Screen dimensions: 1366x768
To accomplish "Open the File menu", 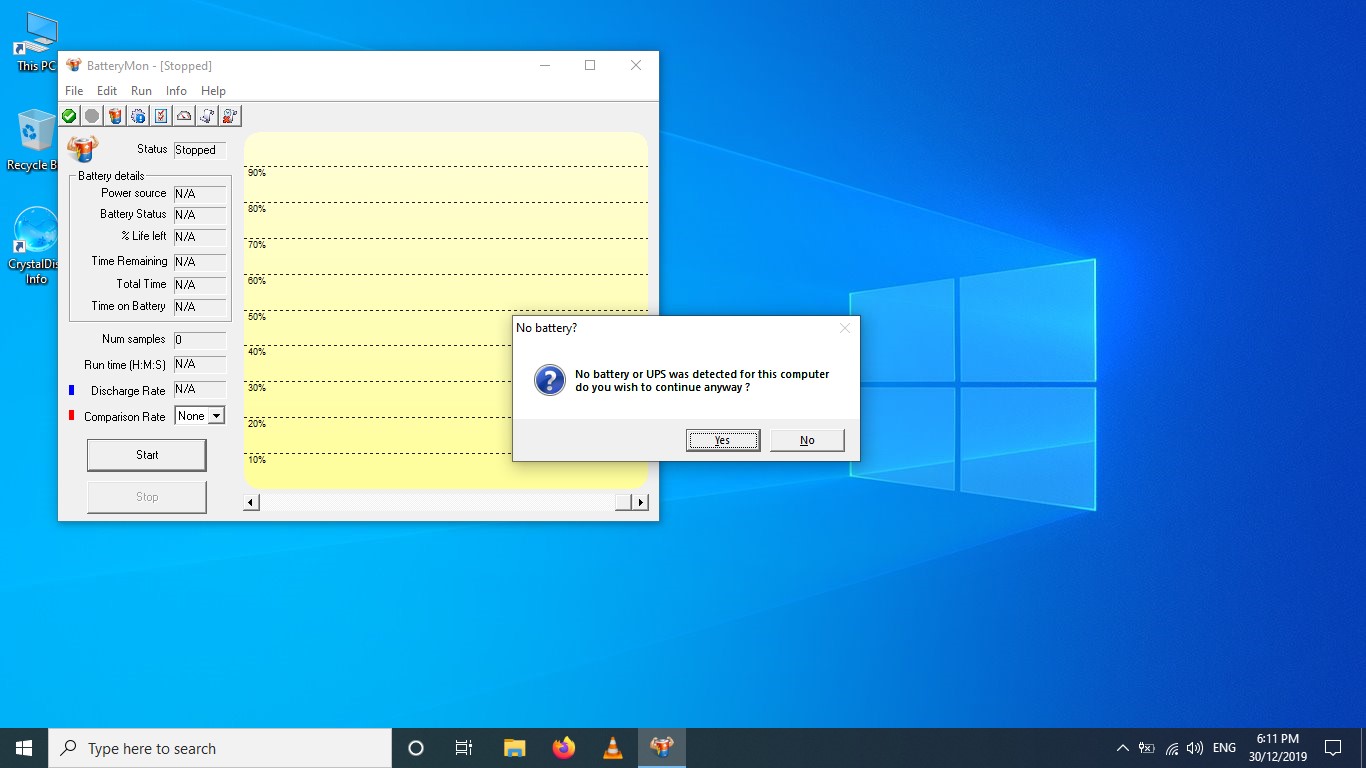I will 74,91.
